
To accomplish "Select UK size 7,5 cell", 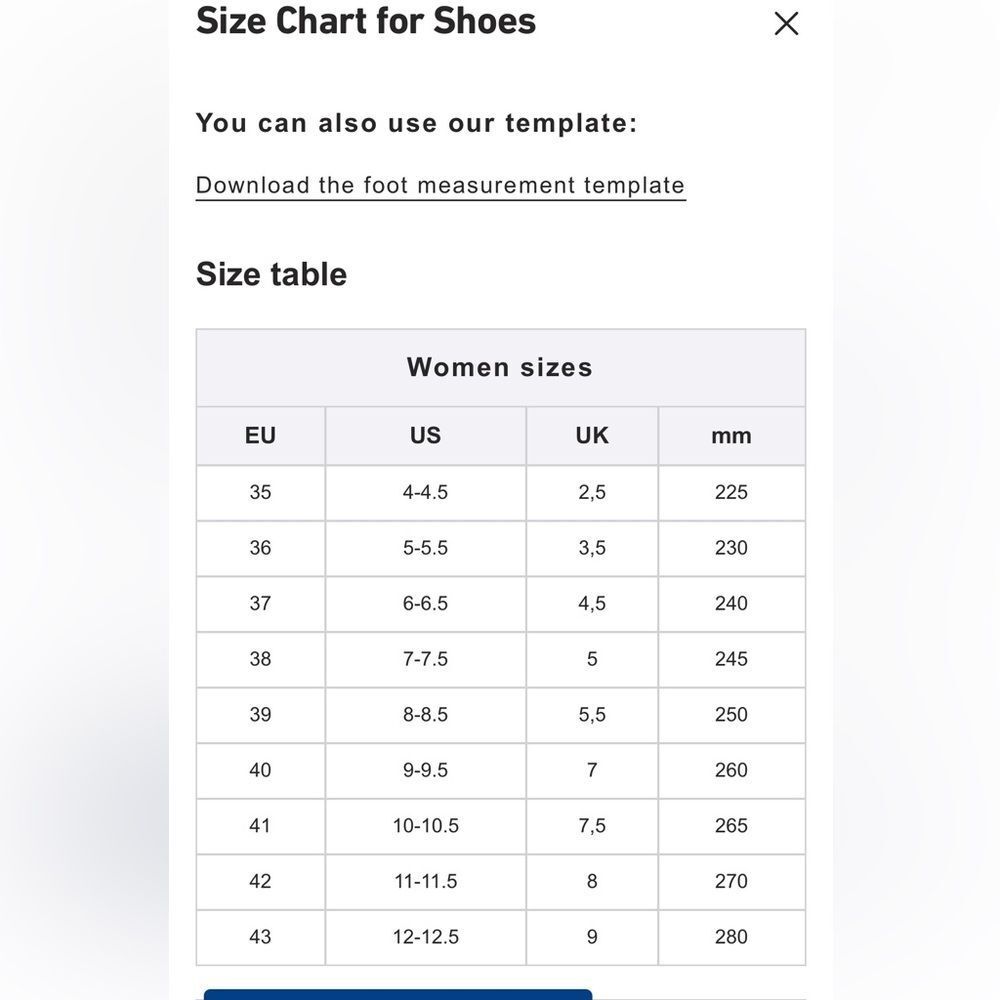I will (x=592, y=825).
